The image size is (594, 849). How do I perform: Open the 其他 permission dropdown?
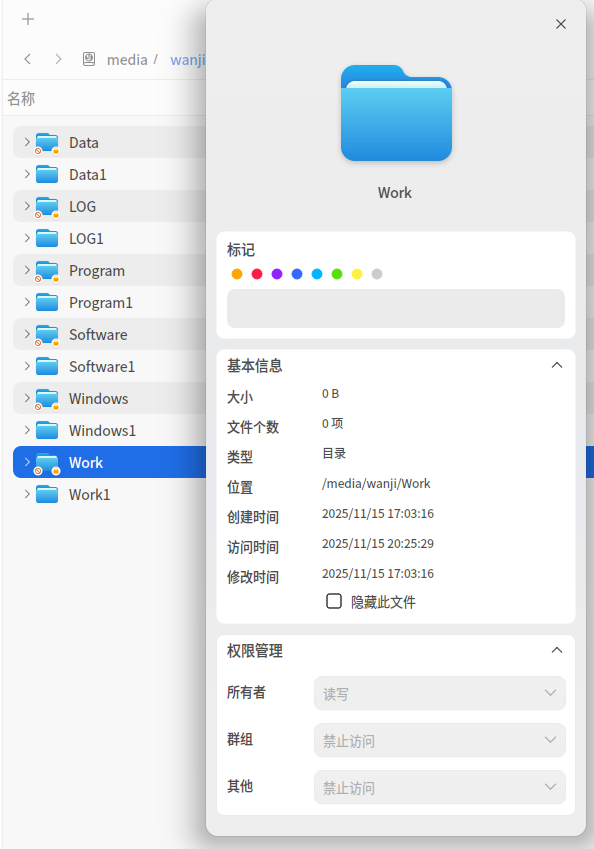coord(440,787)
